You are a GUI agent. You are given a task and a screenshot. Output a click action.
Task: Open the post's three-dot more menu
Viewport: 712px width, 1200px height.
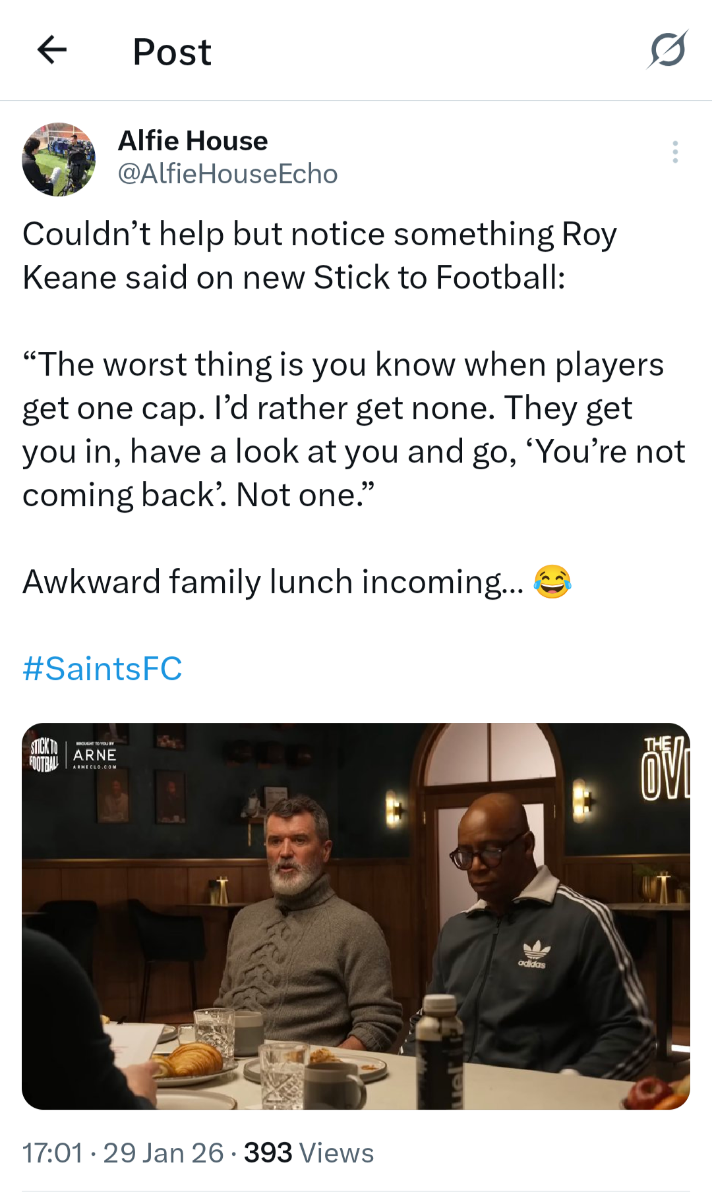pos(675,152)
